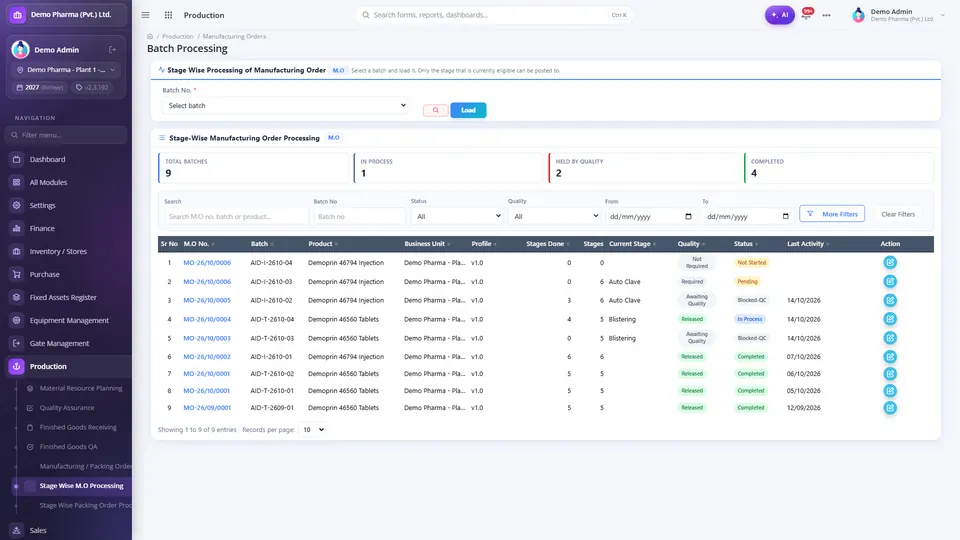The width and height of the screenshot is (960, 540).
Task: Focus the global search forms field
Action: 494,15
